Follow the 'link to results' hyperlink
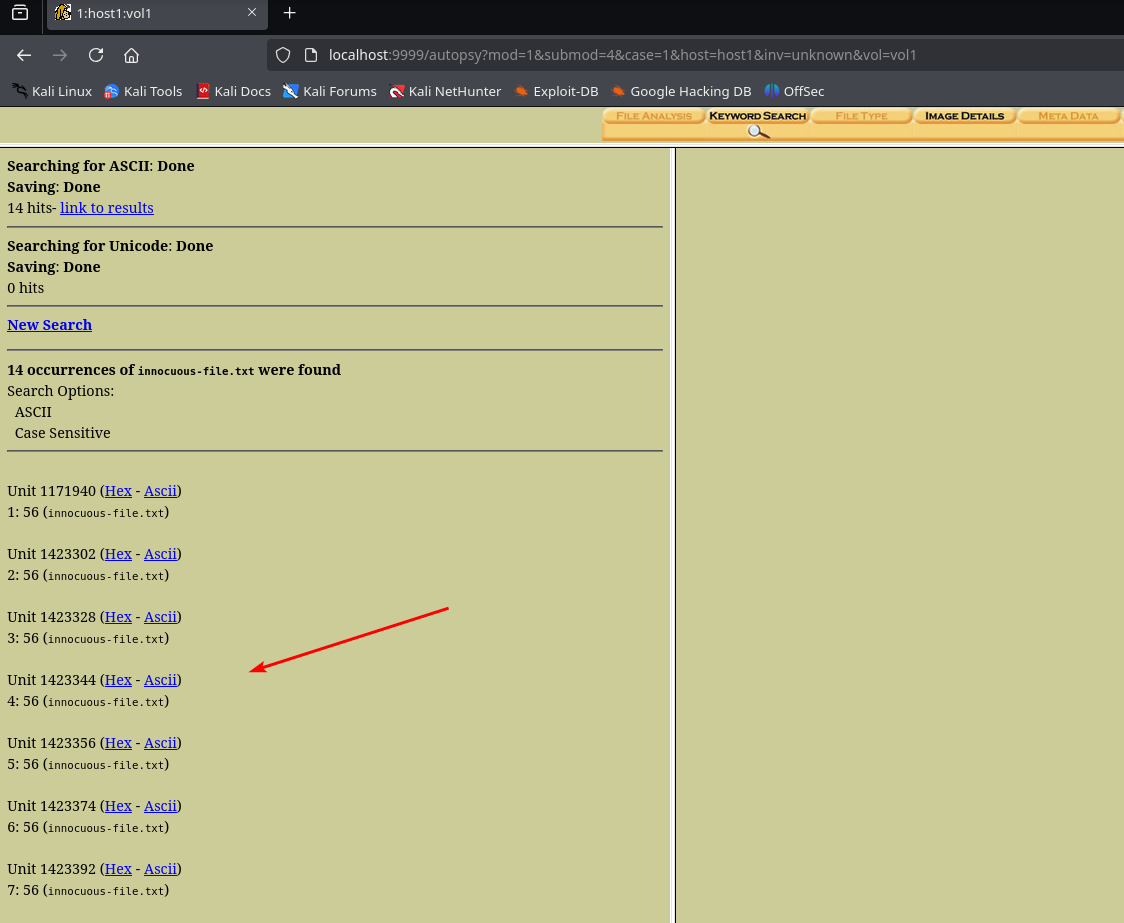This screenshot has height=923, width=1124. [x=106, y=208]
